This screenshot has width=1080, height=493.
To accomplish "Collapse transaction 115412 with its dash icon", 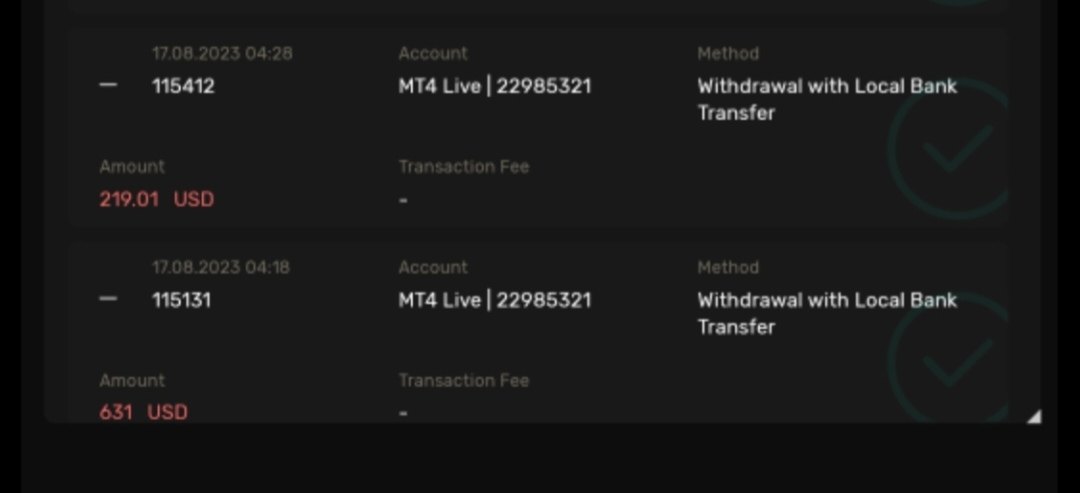I will [108, 86].
